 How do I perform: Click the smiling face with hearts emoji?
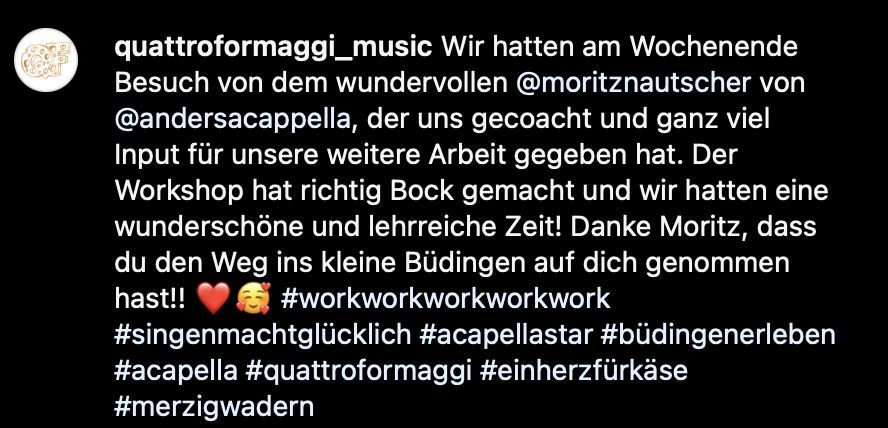254,299
